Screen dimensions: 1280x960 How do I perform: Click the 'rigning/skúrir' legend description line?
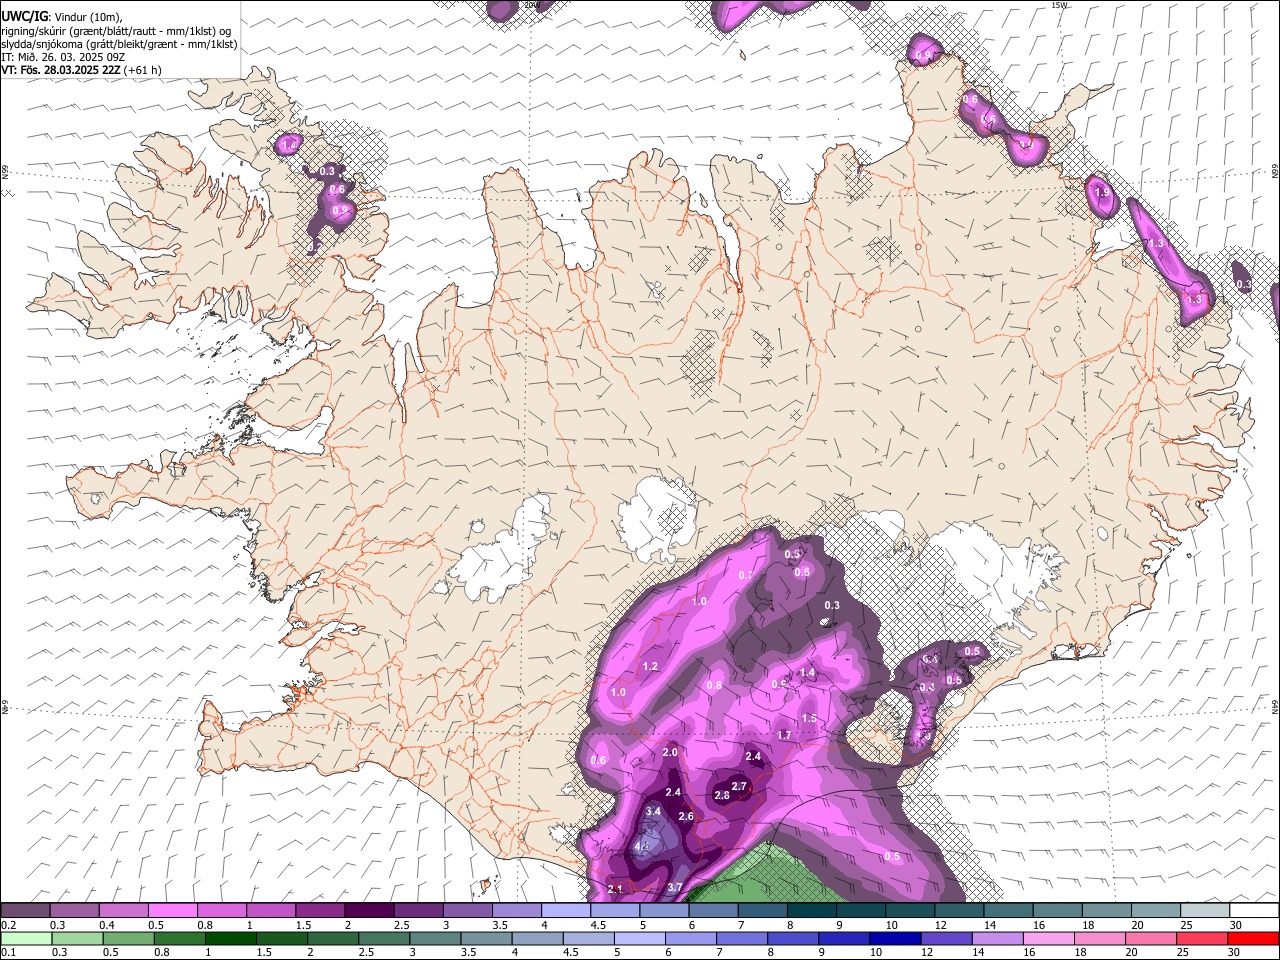(116, 31)
